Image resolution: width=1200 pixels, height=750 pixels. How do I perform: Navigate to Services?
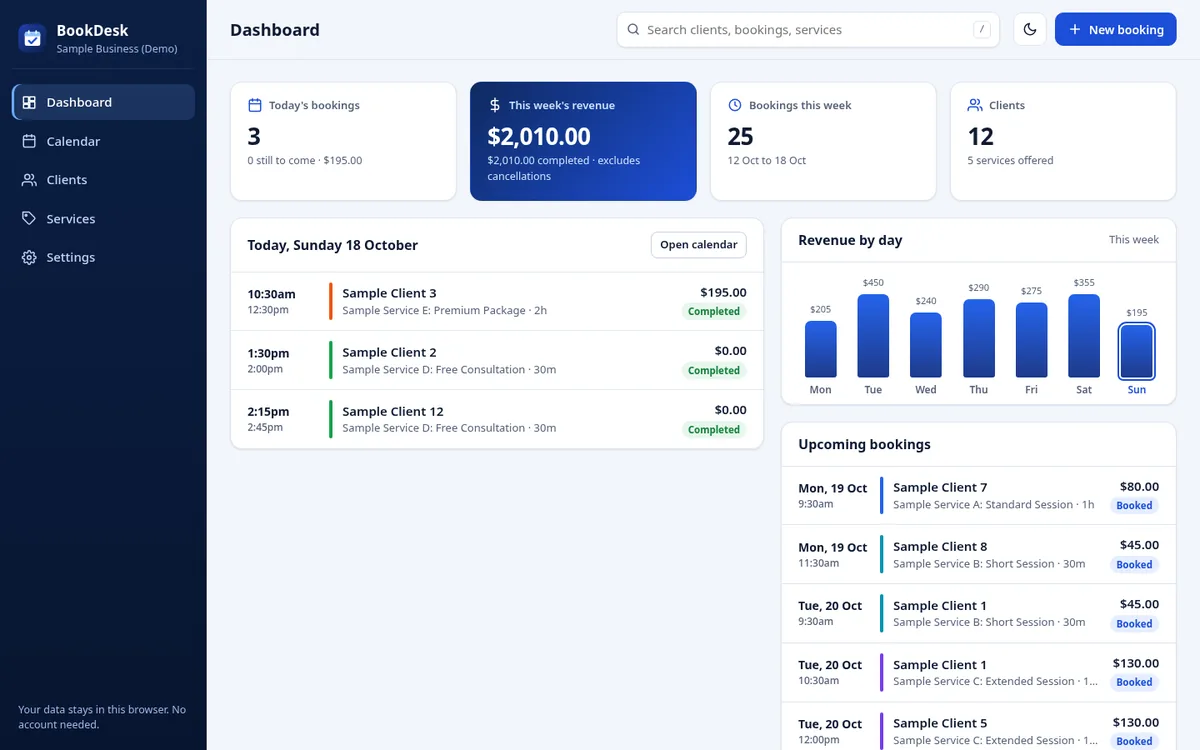[104, 218]
